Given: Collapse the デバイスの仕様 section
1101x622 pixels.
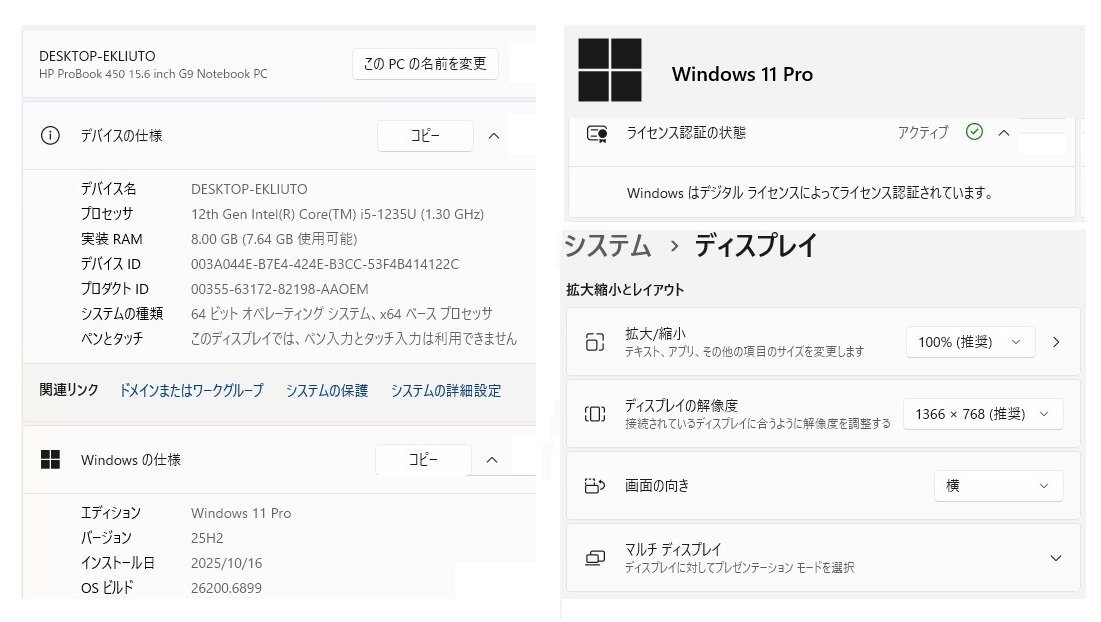Looking at the screenshot, I should coord(494,136).
